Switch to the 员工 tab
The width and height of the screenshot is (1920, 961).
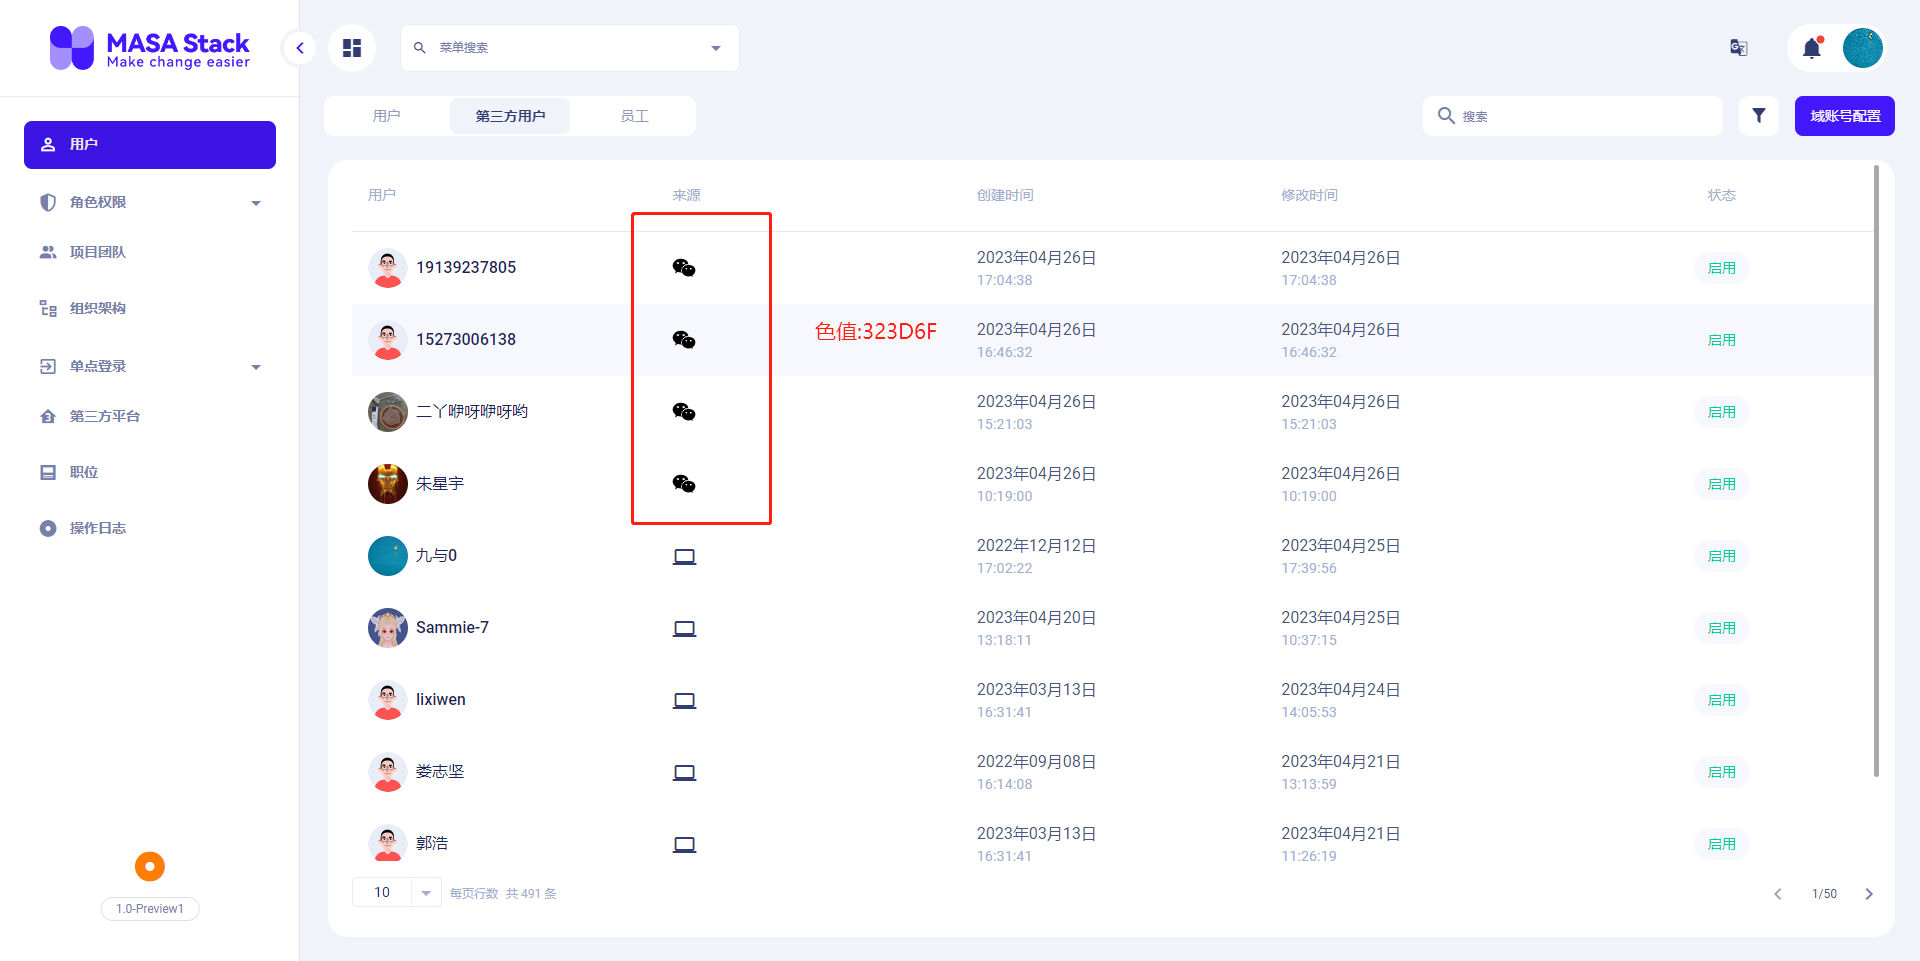point(634,115)
